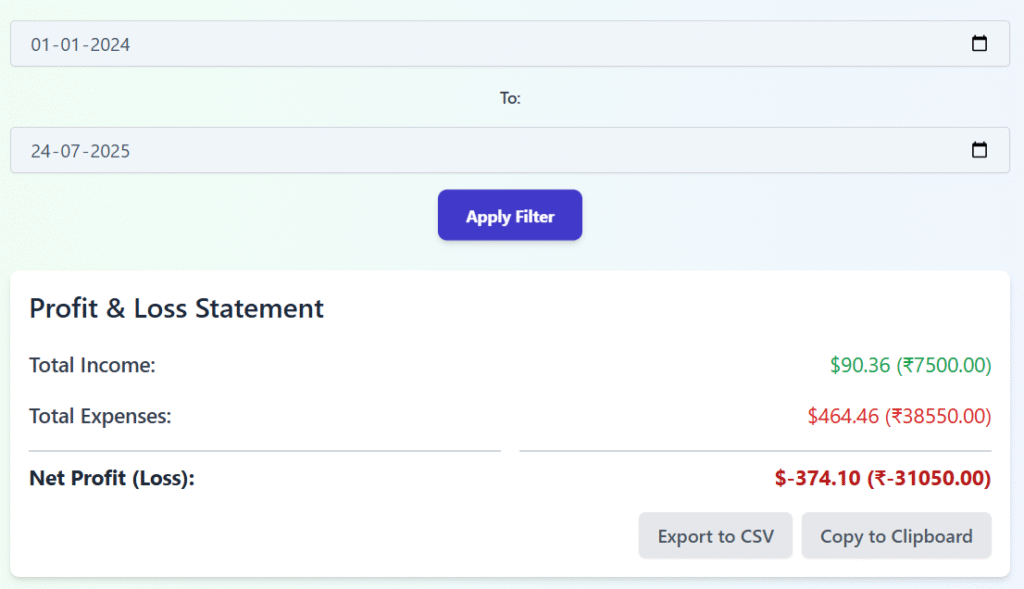Click the Net Profit (Loss) label
Viewport: 1024px width, 589px height.
tap(111, 478)
